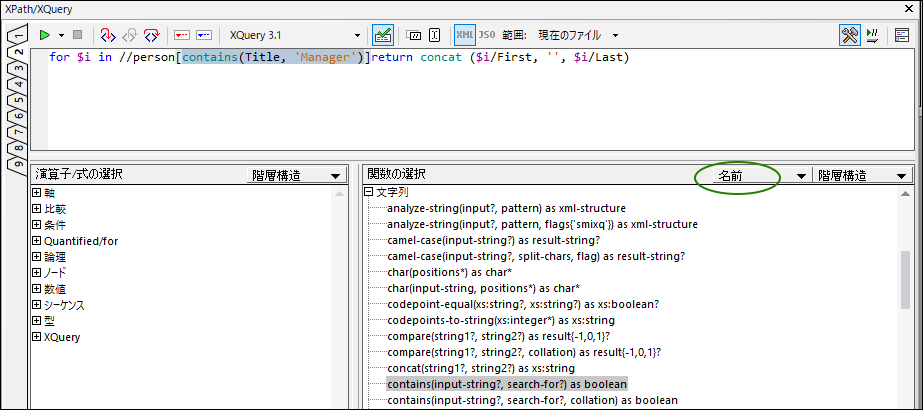Switch to expression tab 3
The height and width of the screenshot is (410, 923).
(x=18, y=68)
